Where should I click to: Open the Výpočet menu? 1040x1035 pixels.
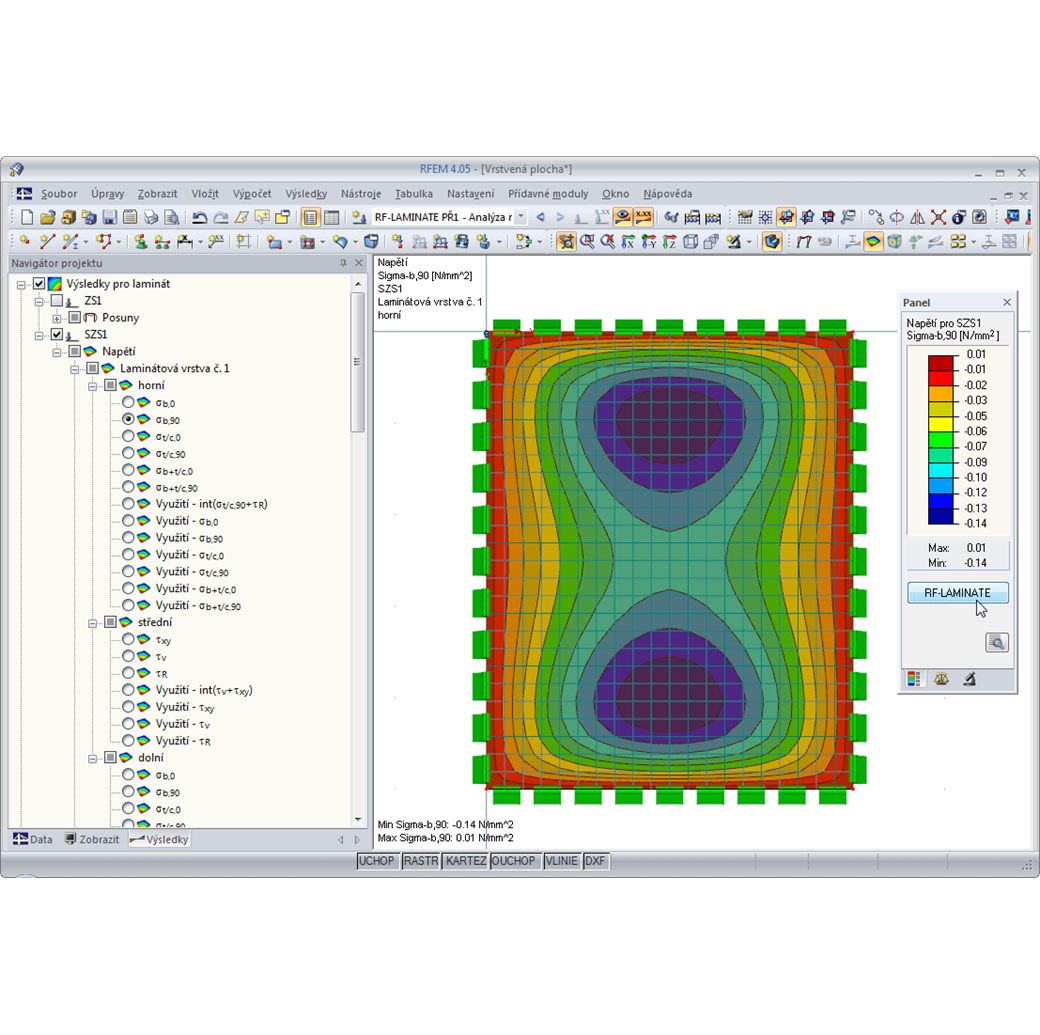251,194
